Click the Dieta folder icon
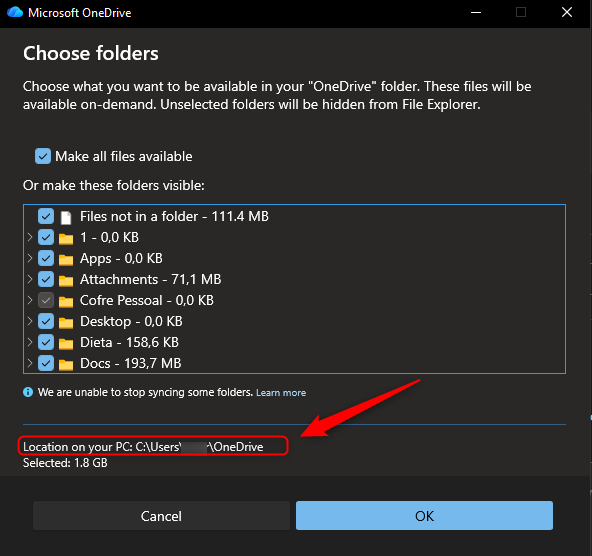This screenshot has width=592, height=556. 66,343
